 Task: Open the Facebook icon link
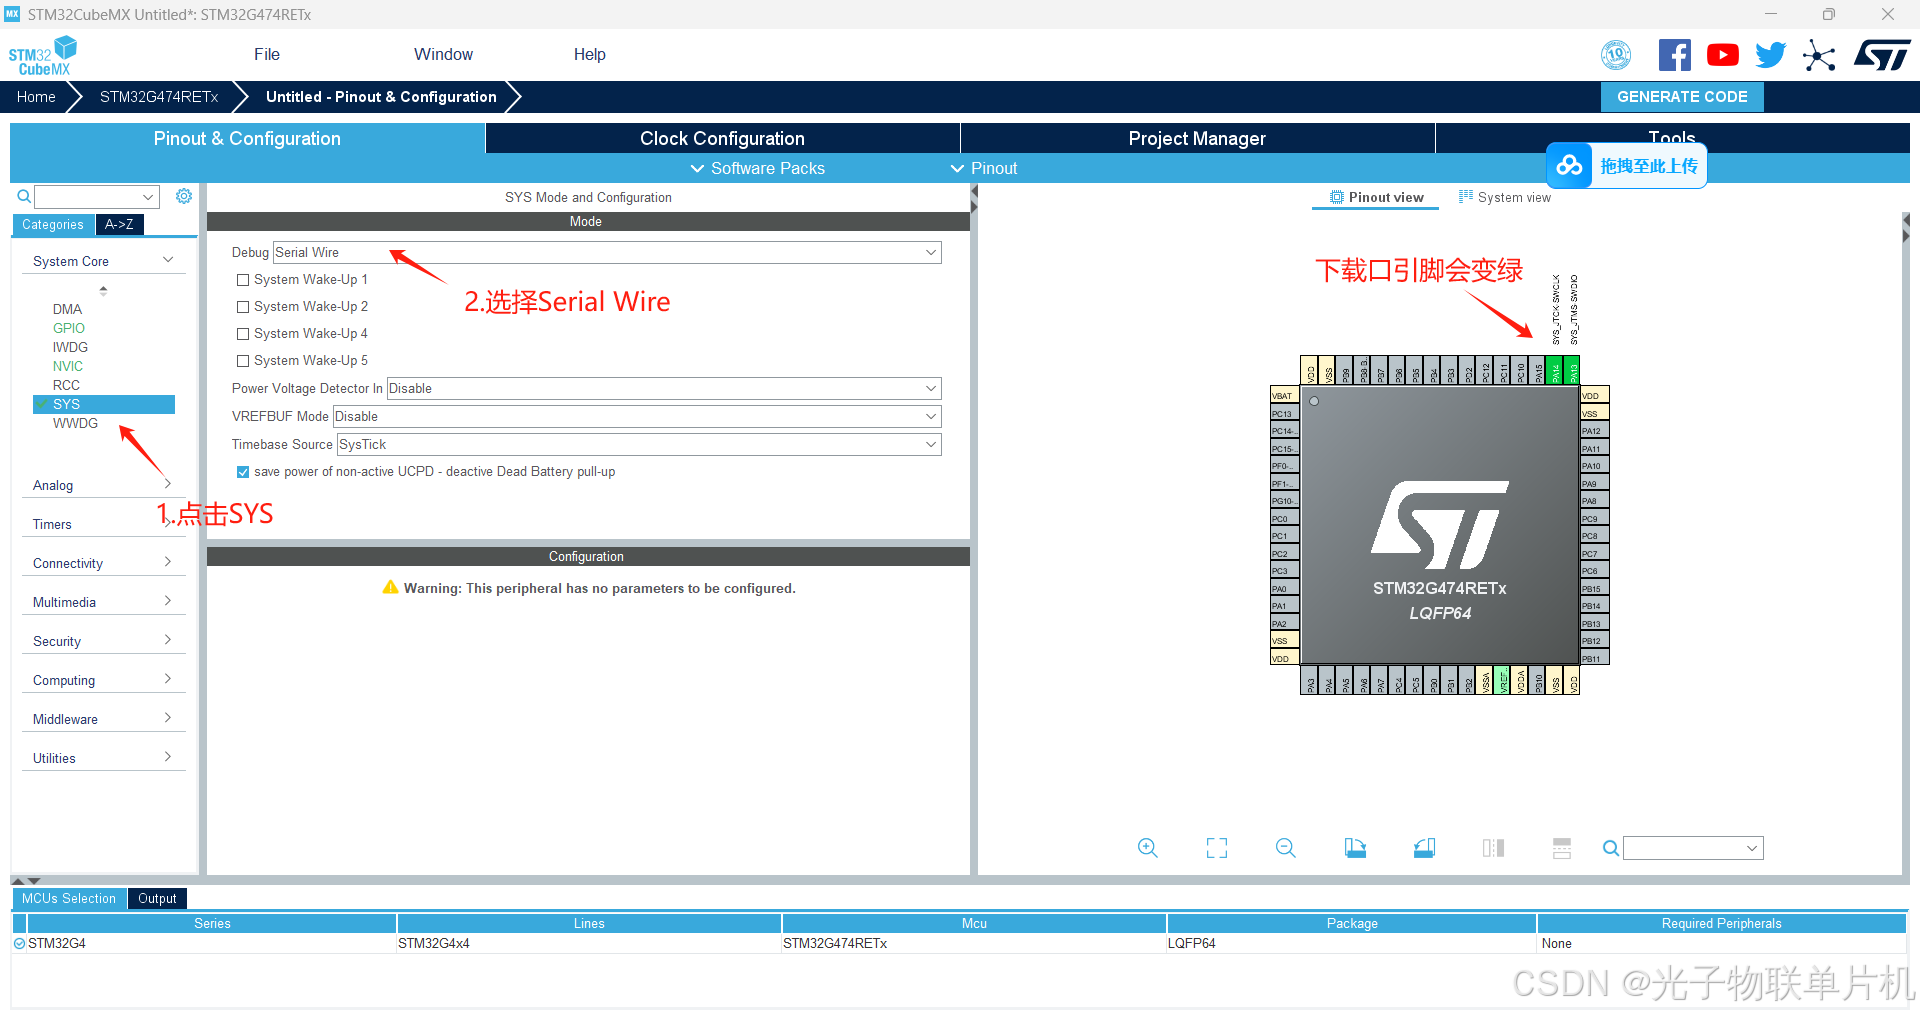1674,55
